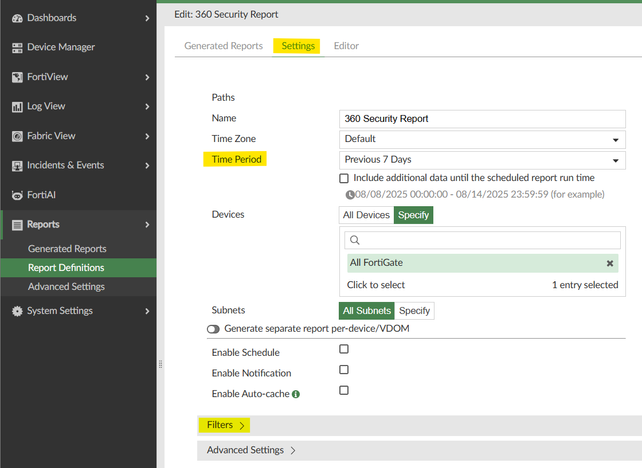Click the Dashboards sidebar icon
Screen dimensions: 642x468
tap(17, 18)
